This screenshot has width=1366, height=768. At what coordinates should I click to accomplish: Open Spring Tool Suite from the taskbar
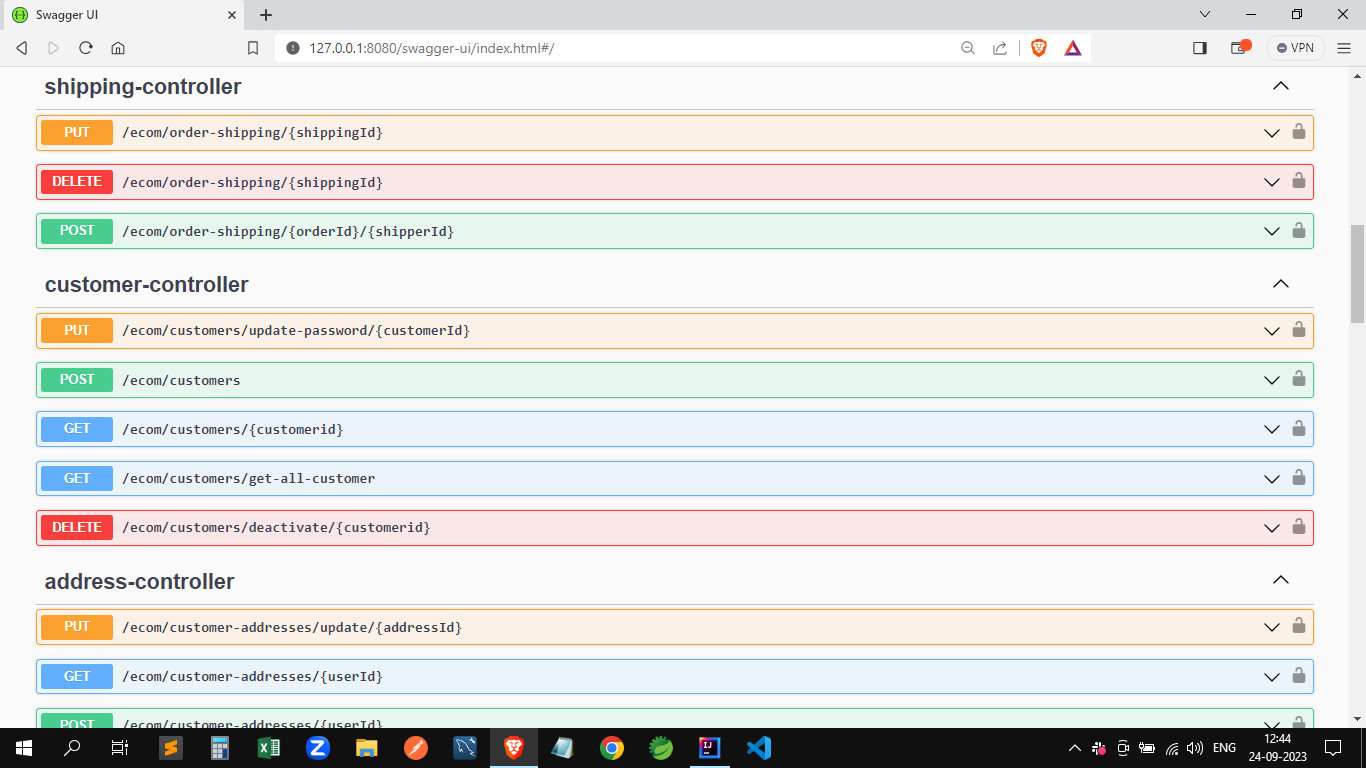tap(660, 747)
